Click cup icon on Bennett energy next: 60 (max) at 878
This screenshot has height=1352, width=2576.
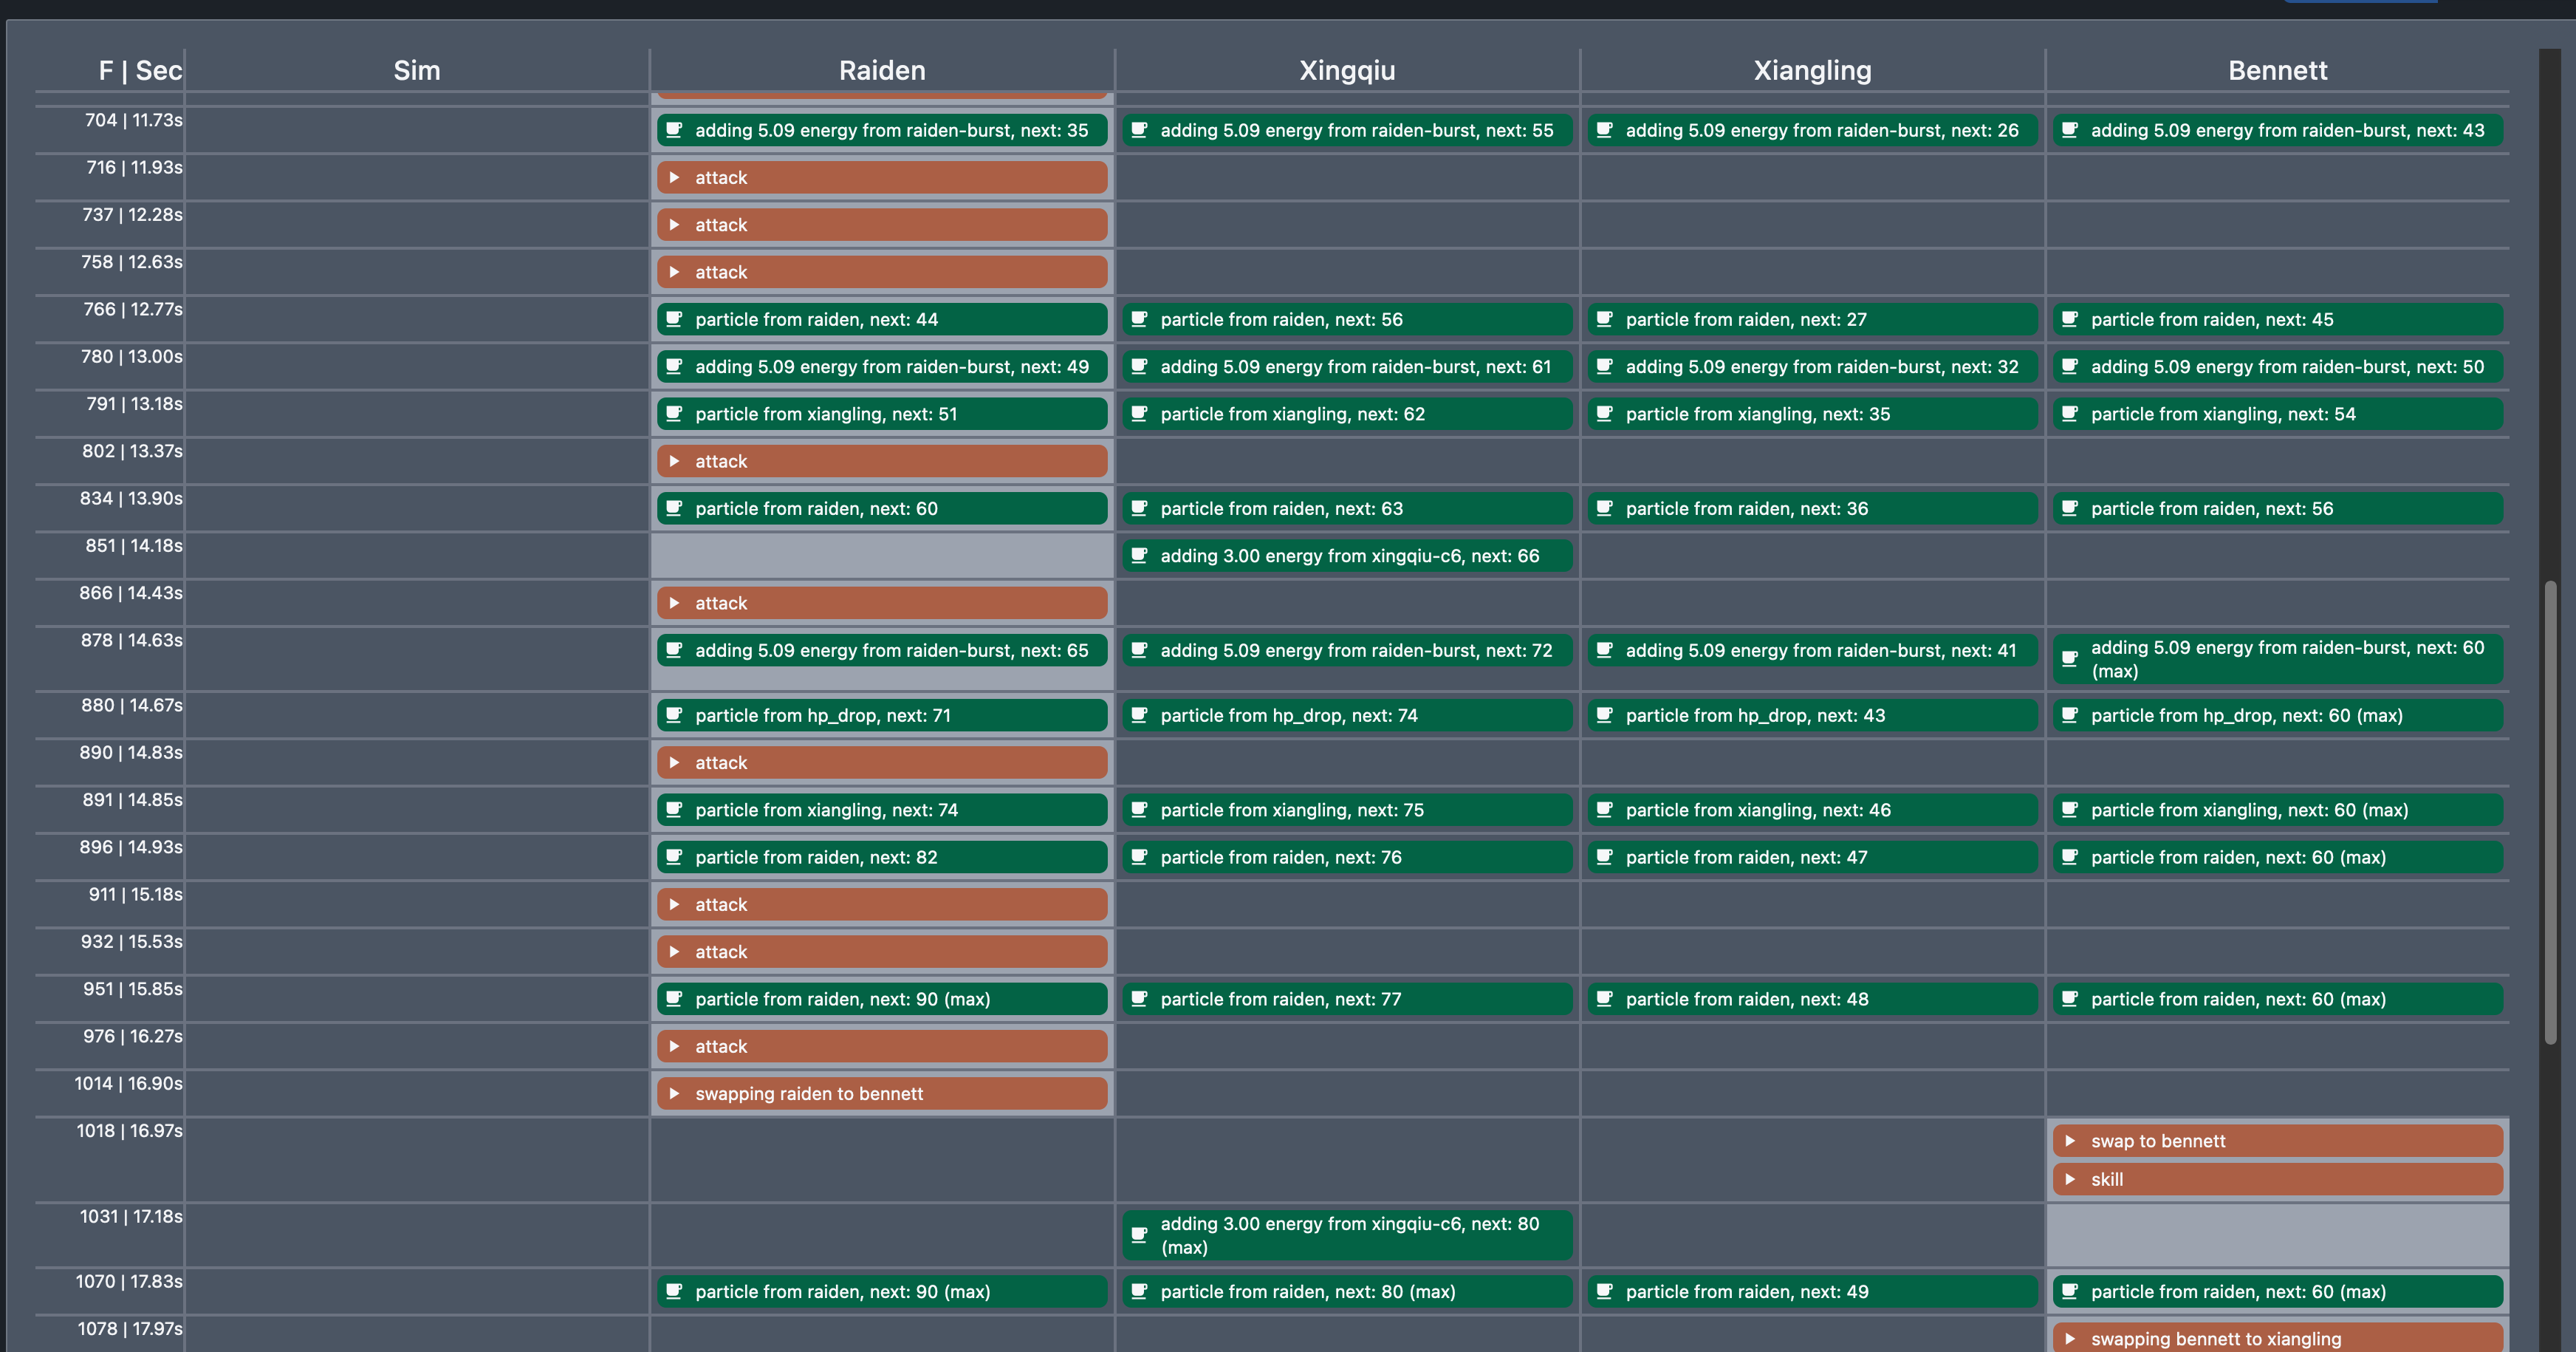[2070, 659]
